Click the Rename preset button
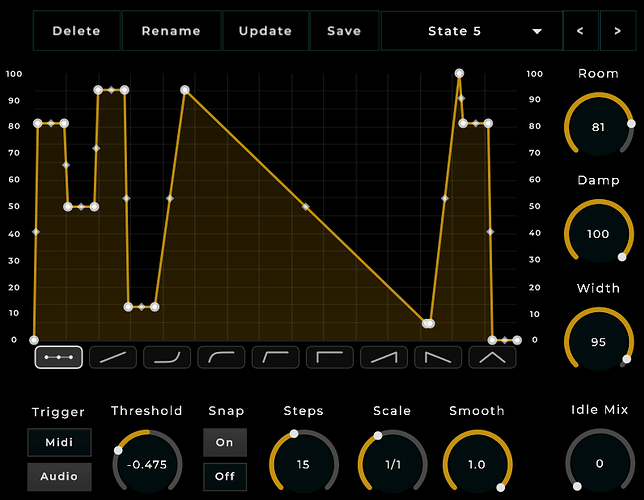This screenshot has height=500, width=644. click(171, 31)
